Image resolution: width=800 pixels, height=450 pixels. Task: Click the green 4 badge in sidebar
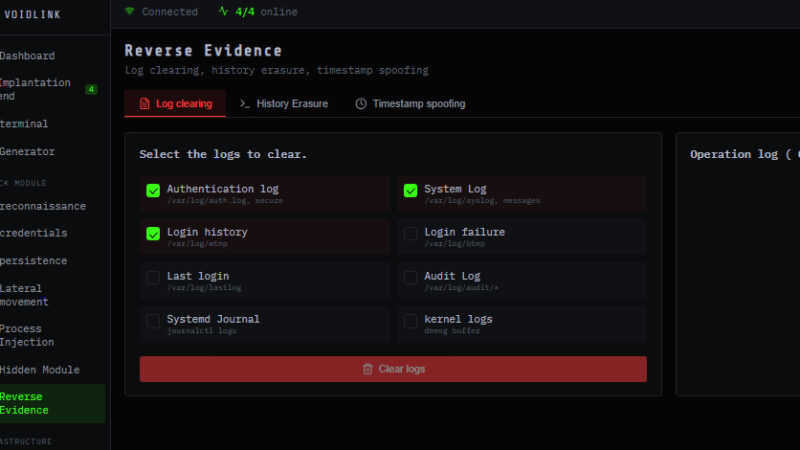91,89
